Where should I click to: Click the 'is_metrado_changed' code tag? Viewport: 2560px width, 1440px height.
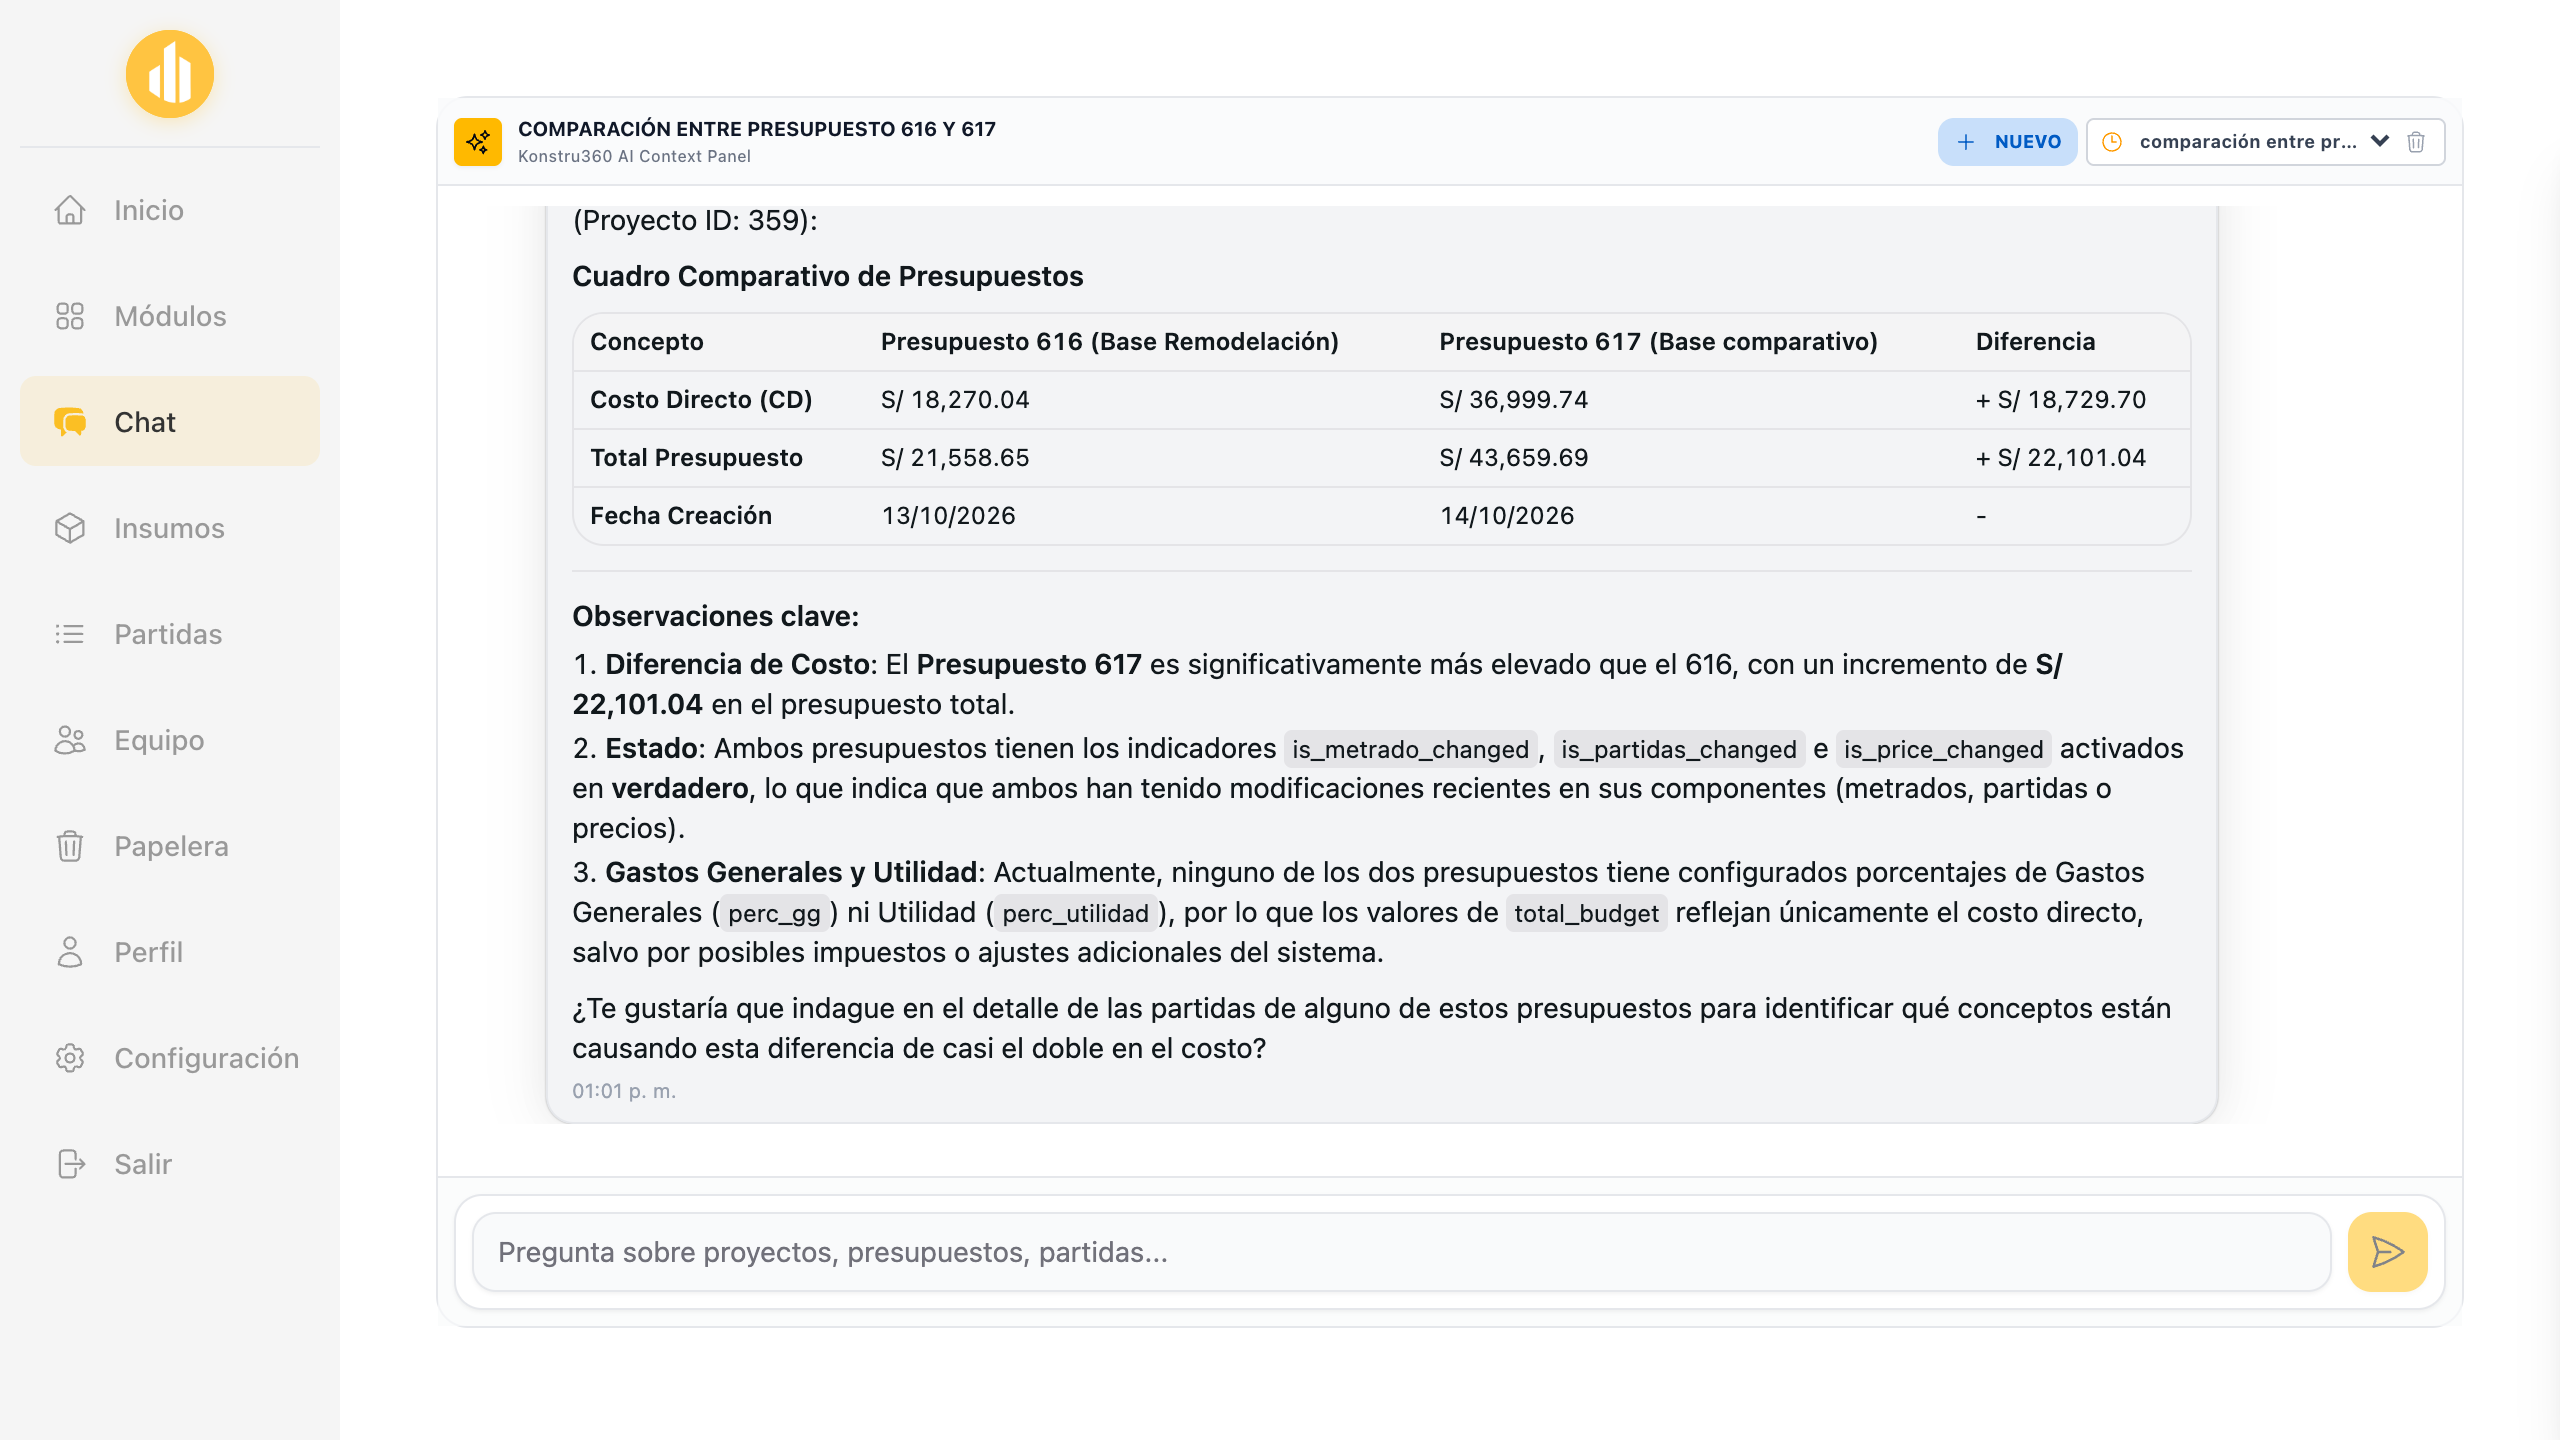click(x=1411, y=749)
